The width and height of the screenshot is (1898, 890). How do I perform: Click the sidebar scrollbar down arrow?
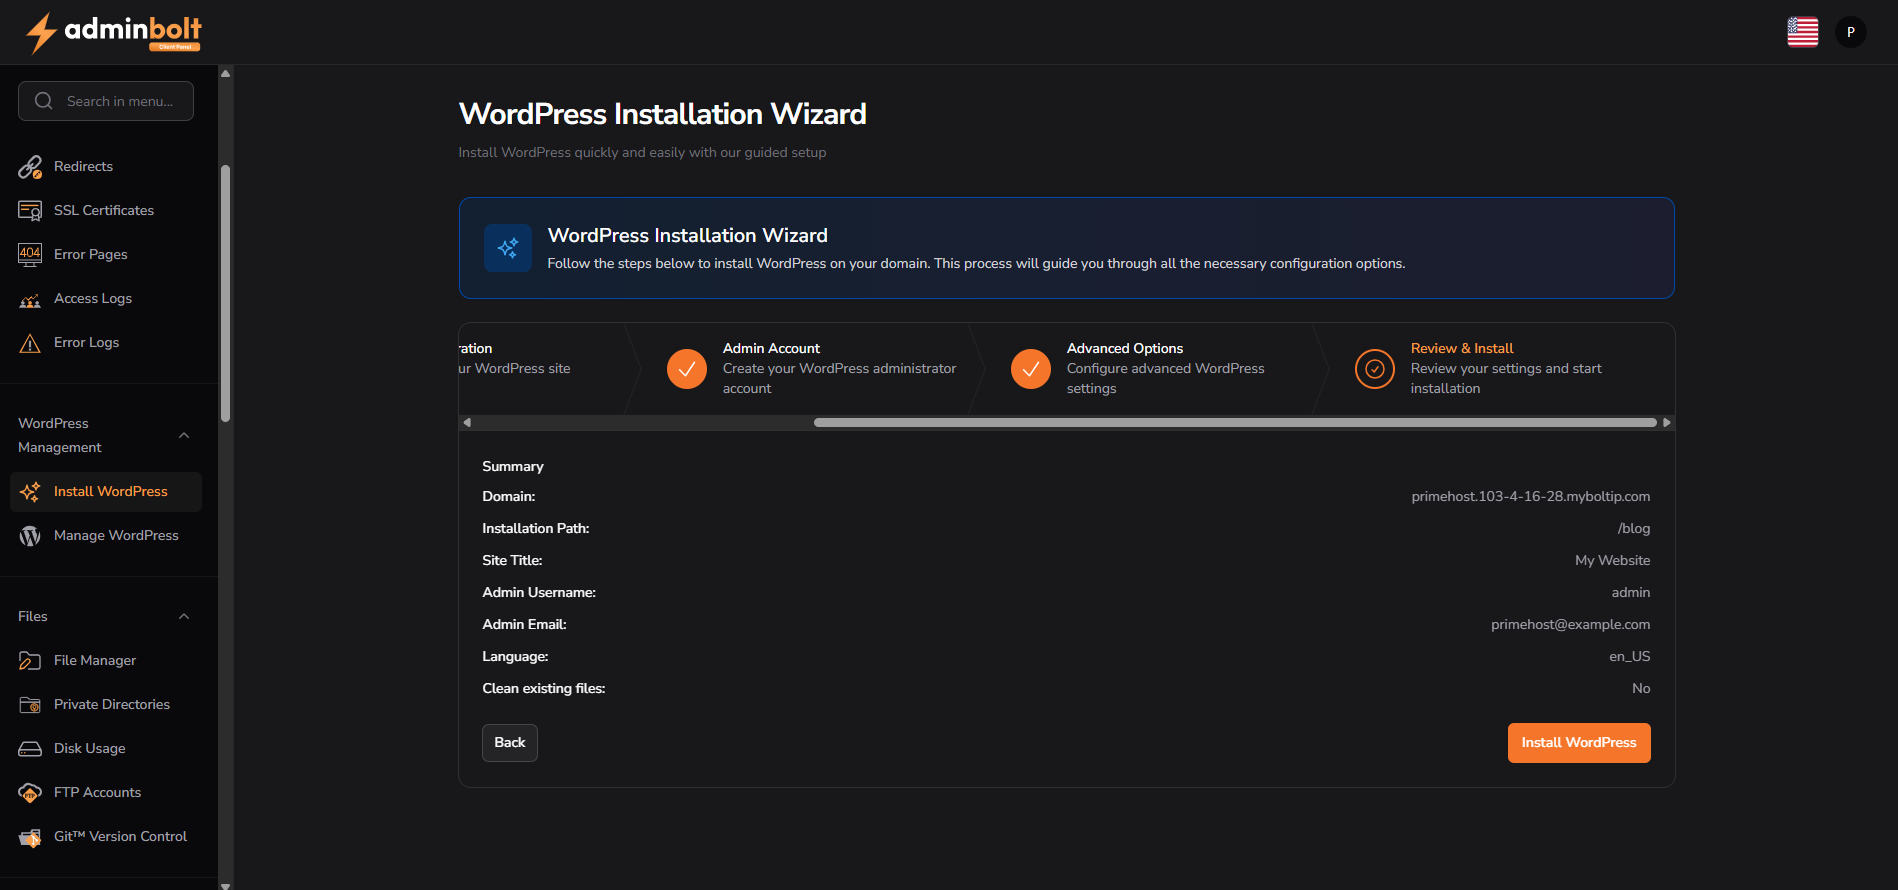[226, 884]
